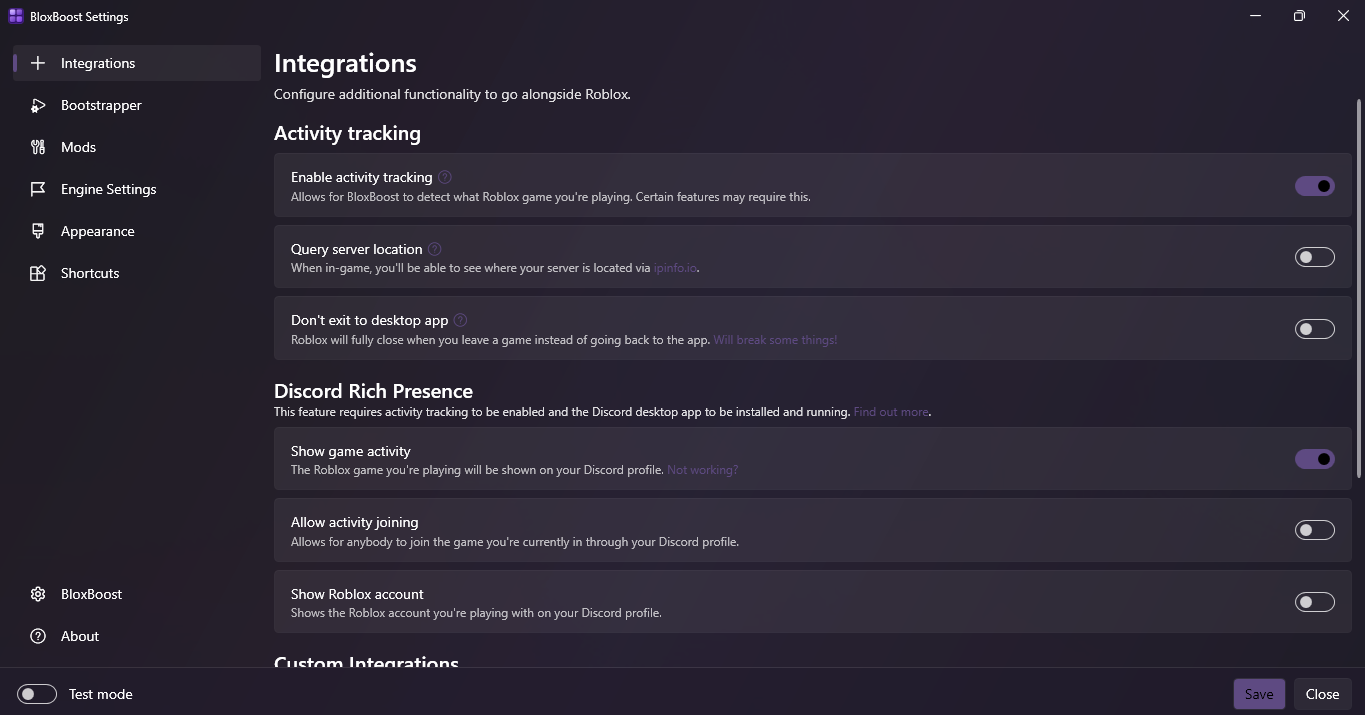Click the Integrations plus icon in sidebar
This screenshot has width=1365, height=715.
pyautogui.click(x=38, y=63)
